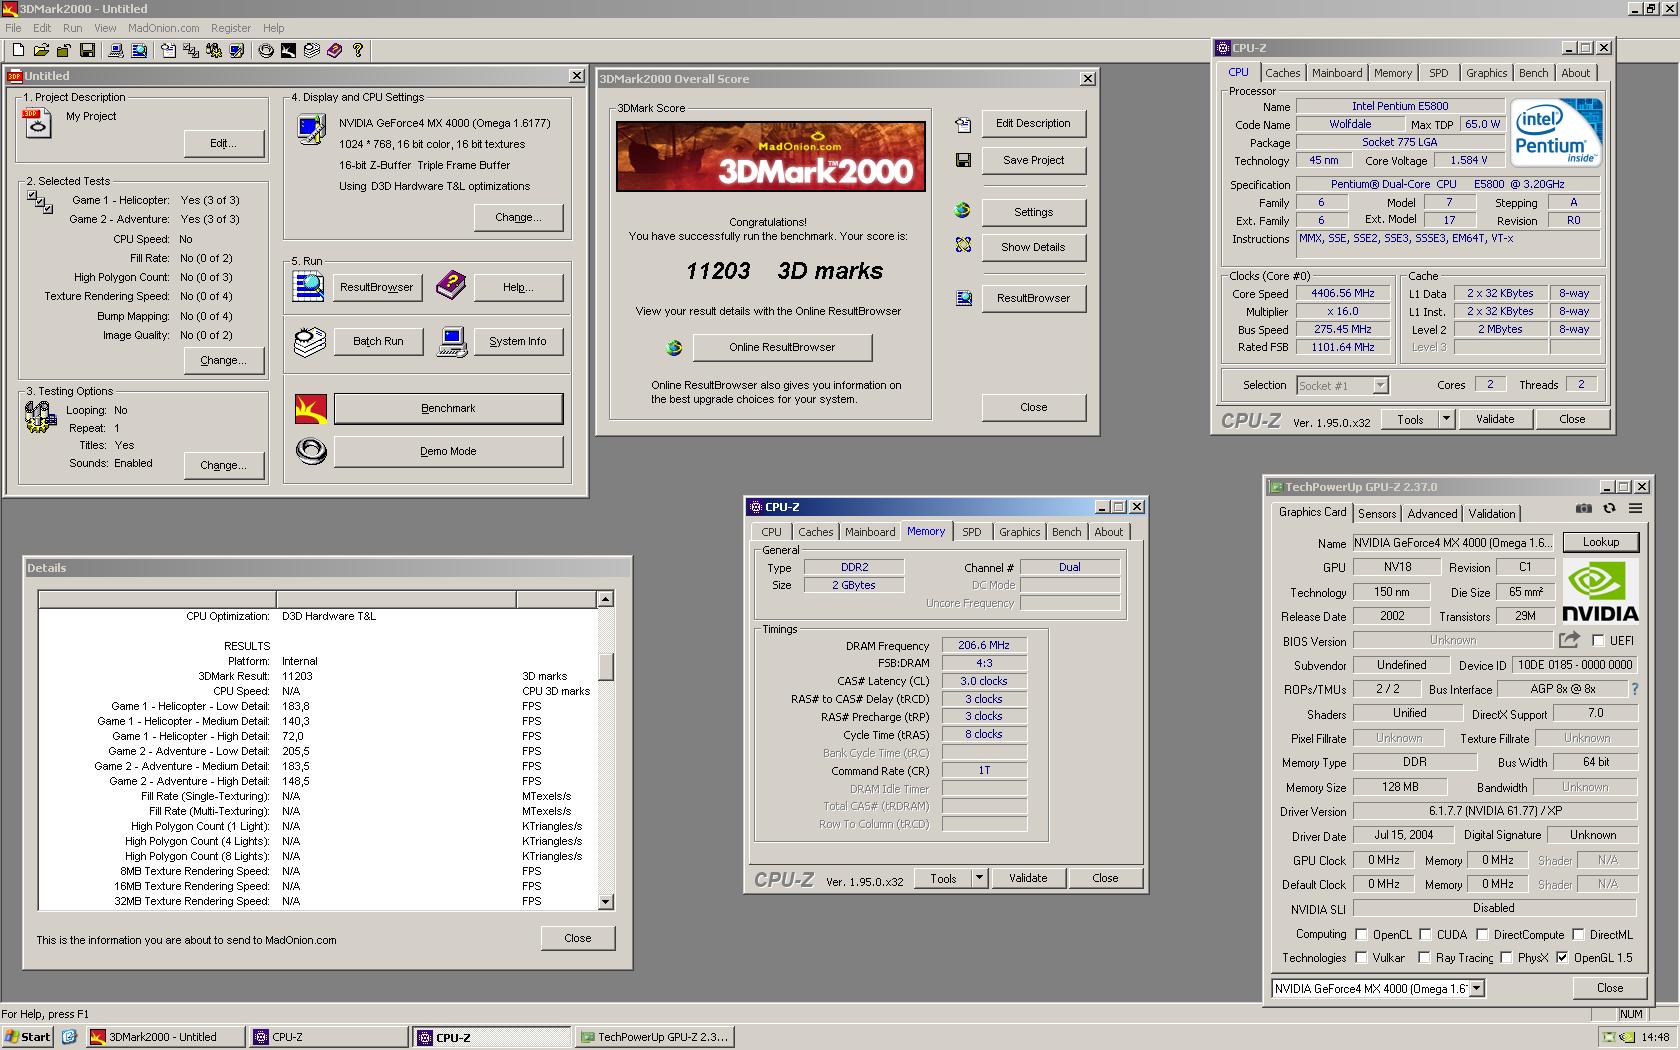Toggle the OpenCL checkbox

click(1361, 935)
